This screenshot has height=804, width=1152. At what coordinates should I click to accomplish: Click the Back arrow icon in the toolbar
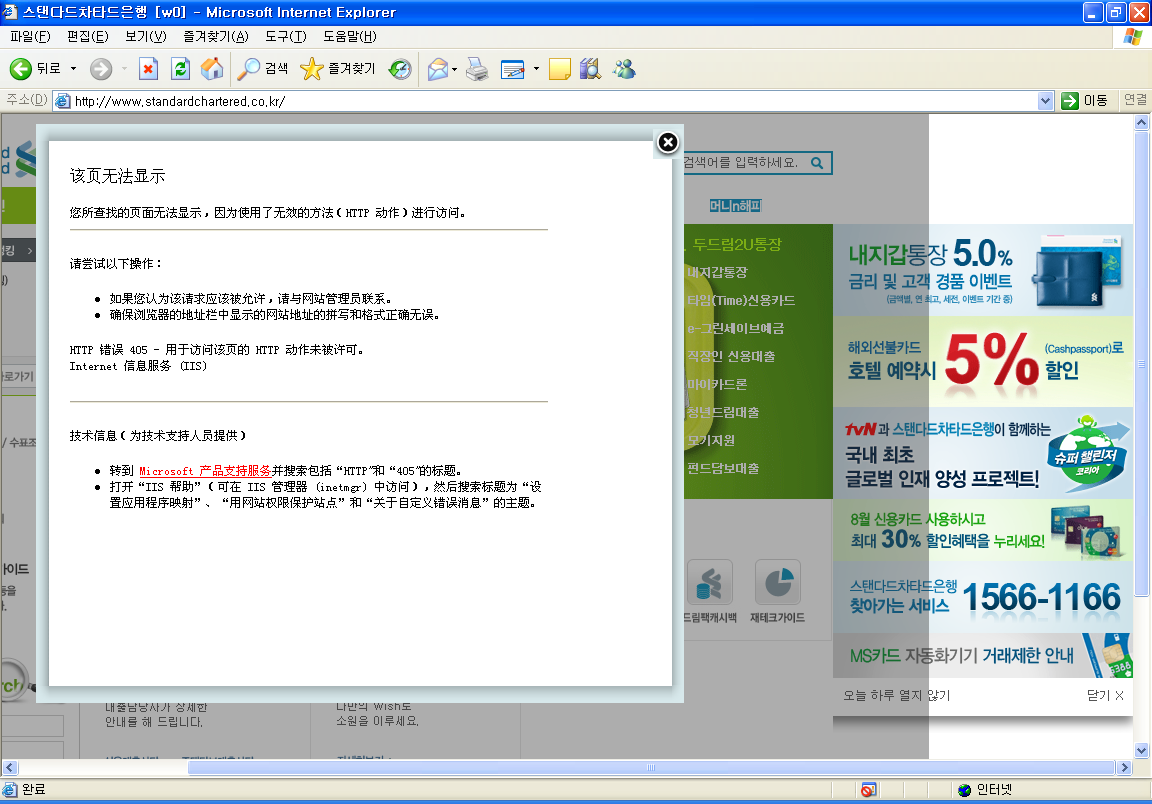pyautogui.click(x=21, y=69)
